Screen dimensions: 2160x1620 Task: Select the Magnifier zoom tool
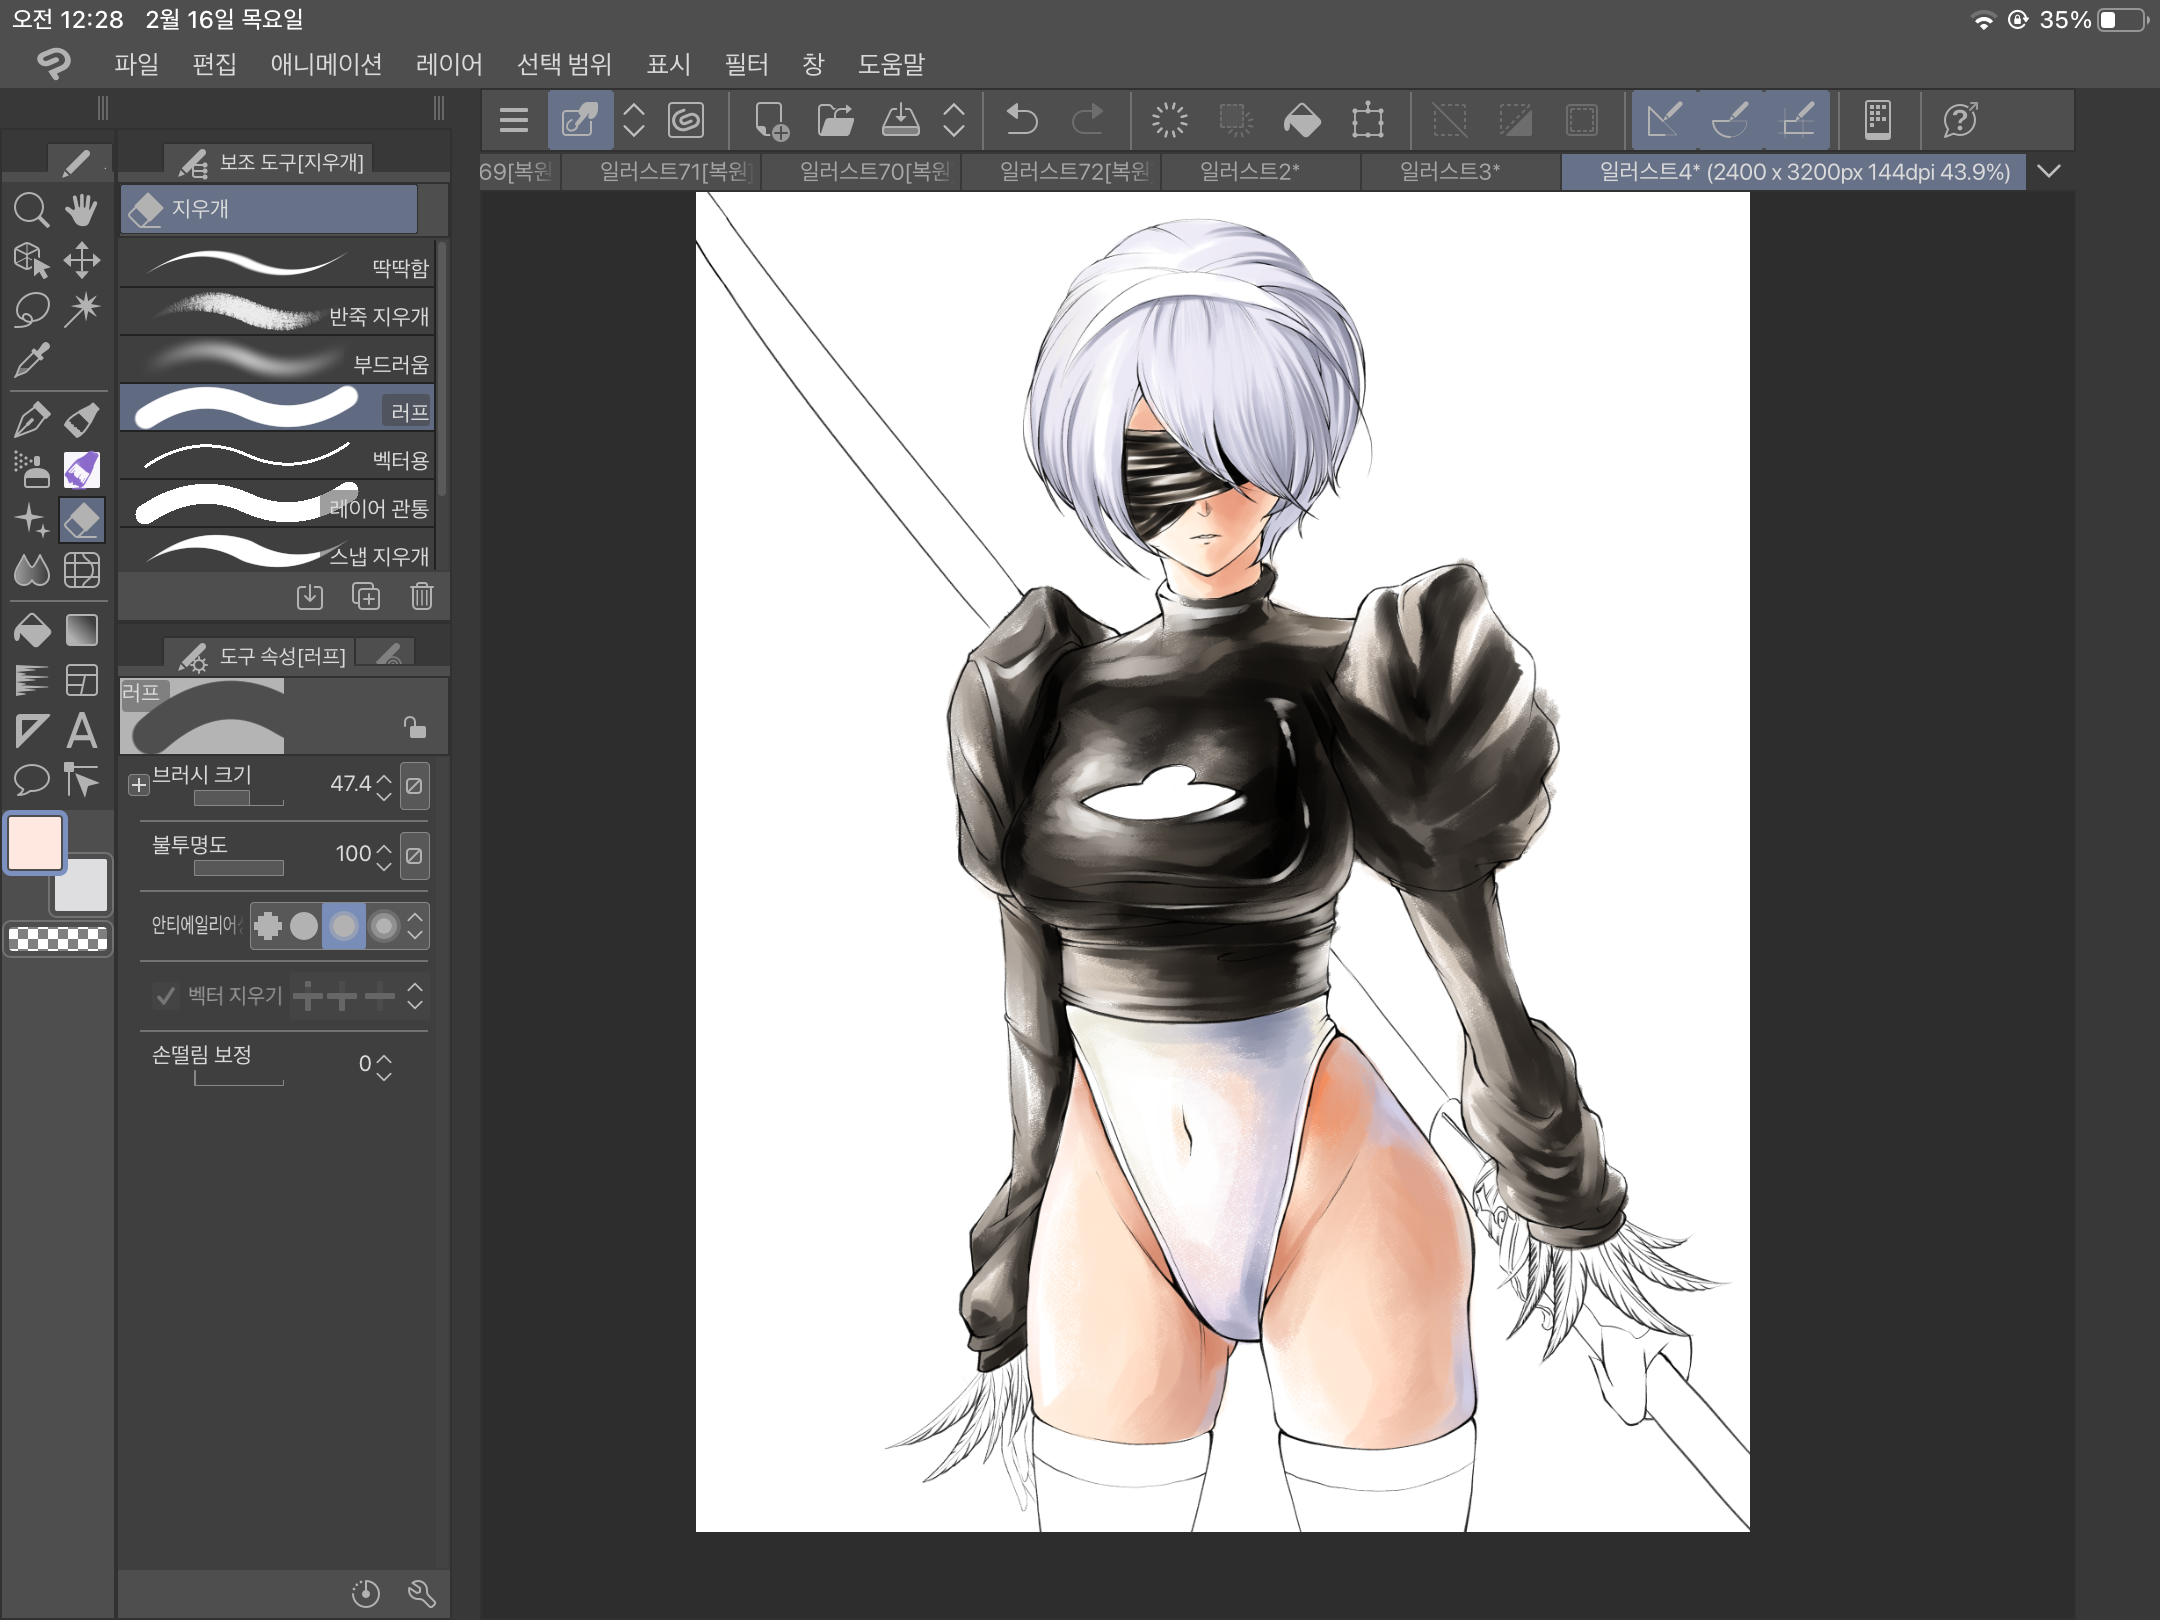31,210
